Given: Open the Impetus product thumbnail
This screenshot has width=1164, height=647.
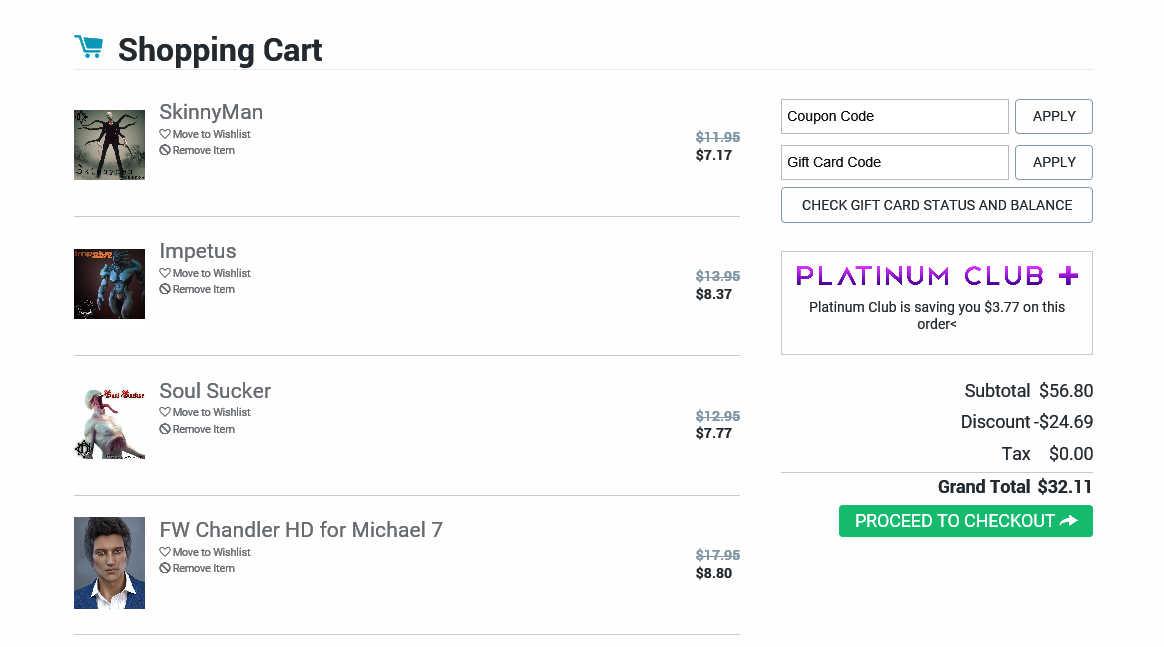Looking at the screenshot, I should [109, 284].
